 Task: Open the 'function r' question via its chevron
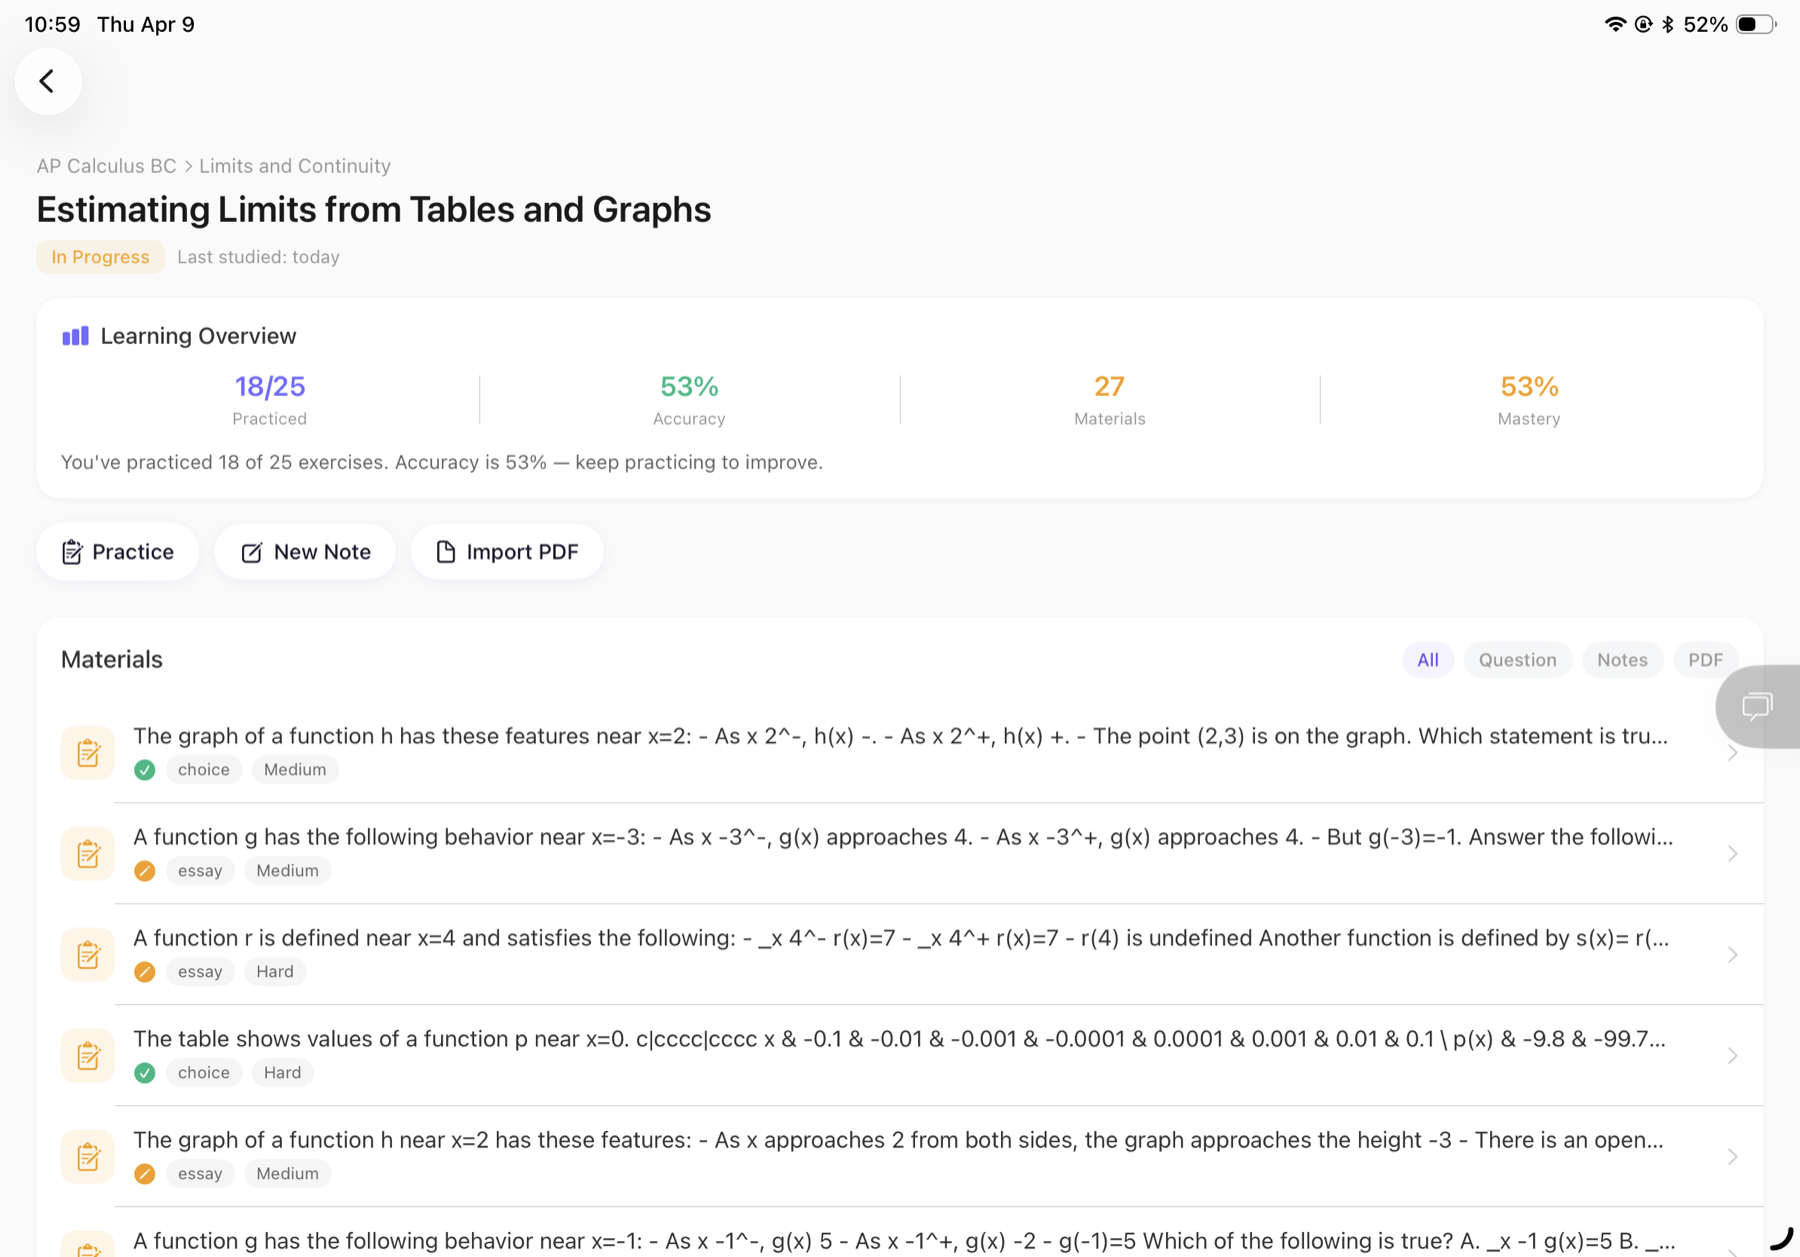(x=1733, y=954)
